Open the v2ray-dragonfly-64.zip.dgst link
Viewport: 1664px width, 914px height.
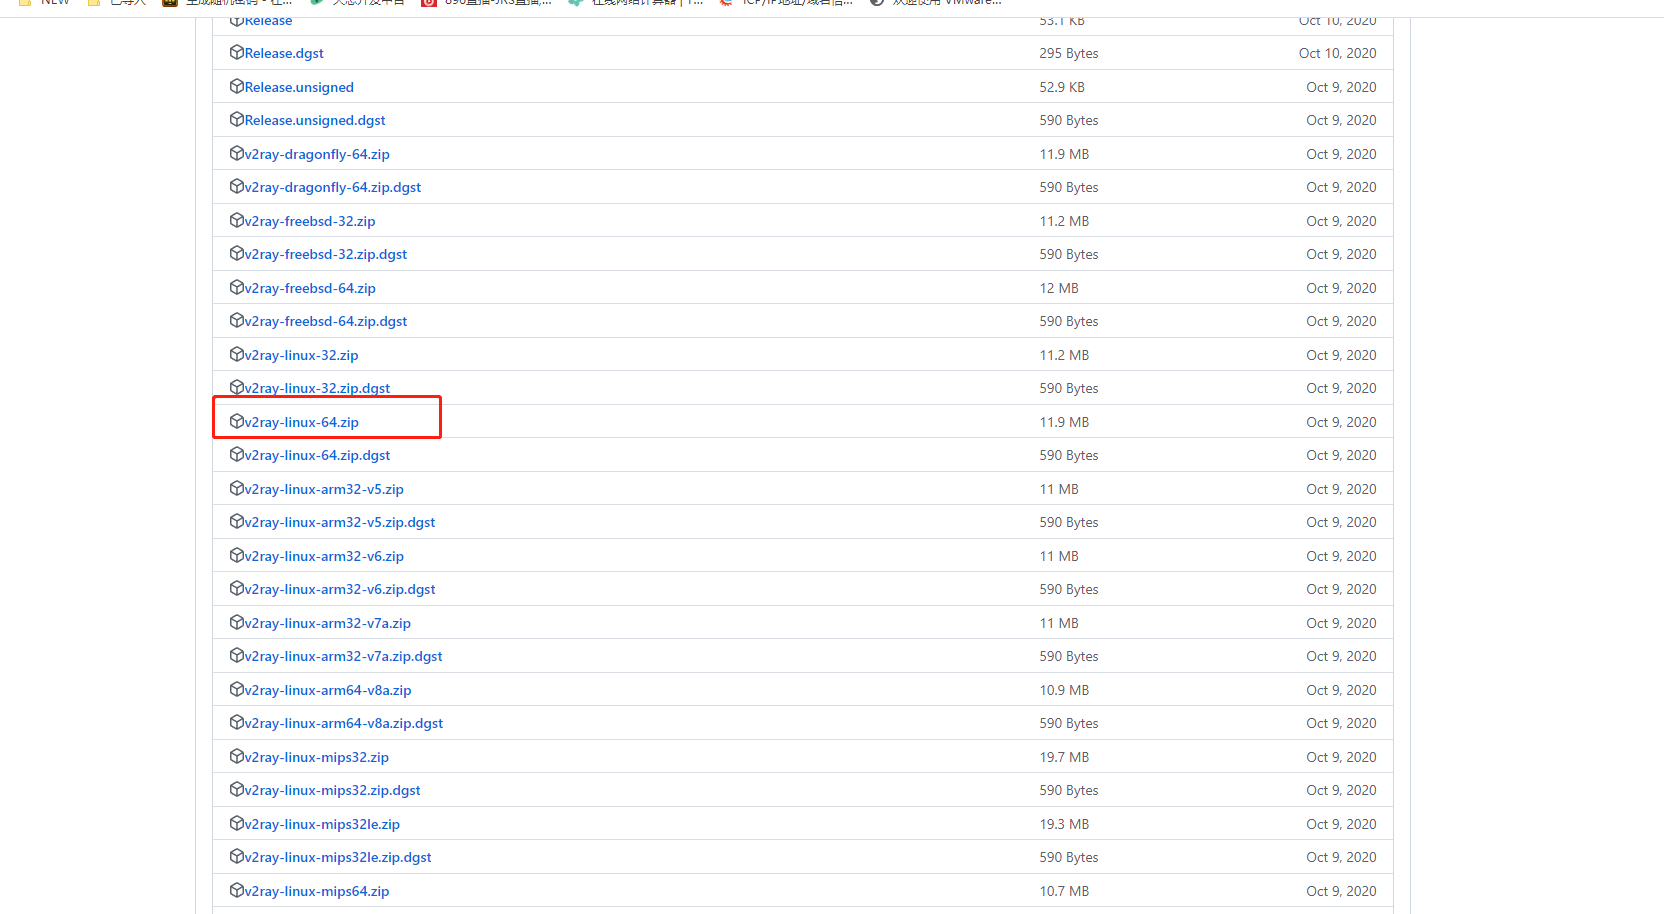coord(333,187)
